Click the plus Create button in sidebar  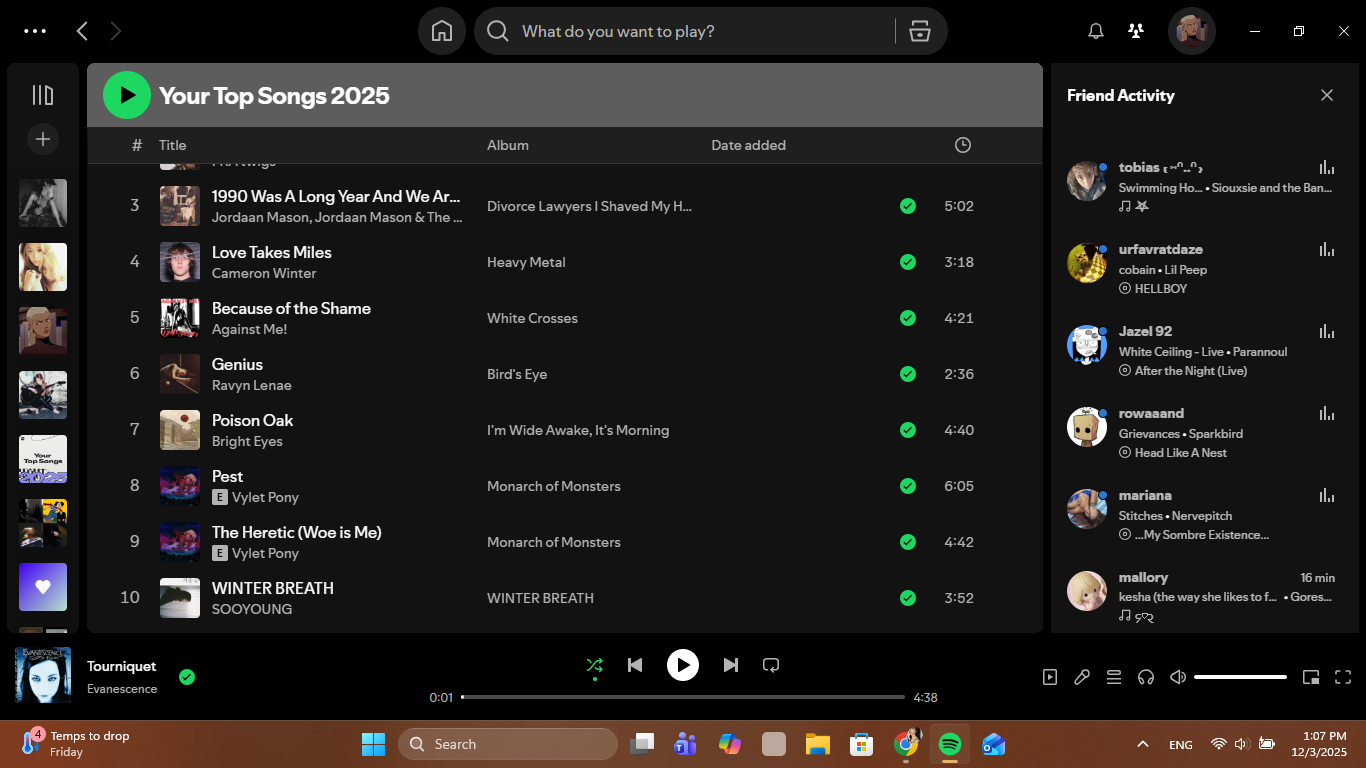43,139
